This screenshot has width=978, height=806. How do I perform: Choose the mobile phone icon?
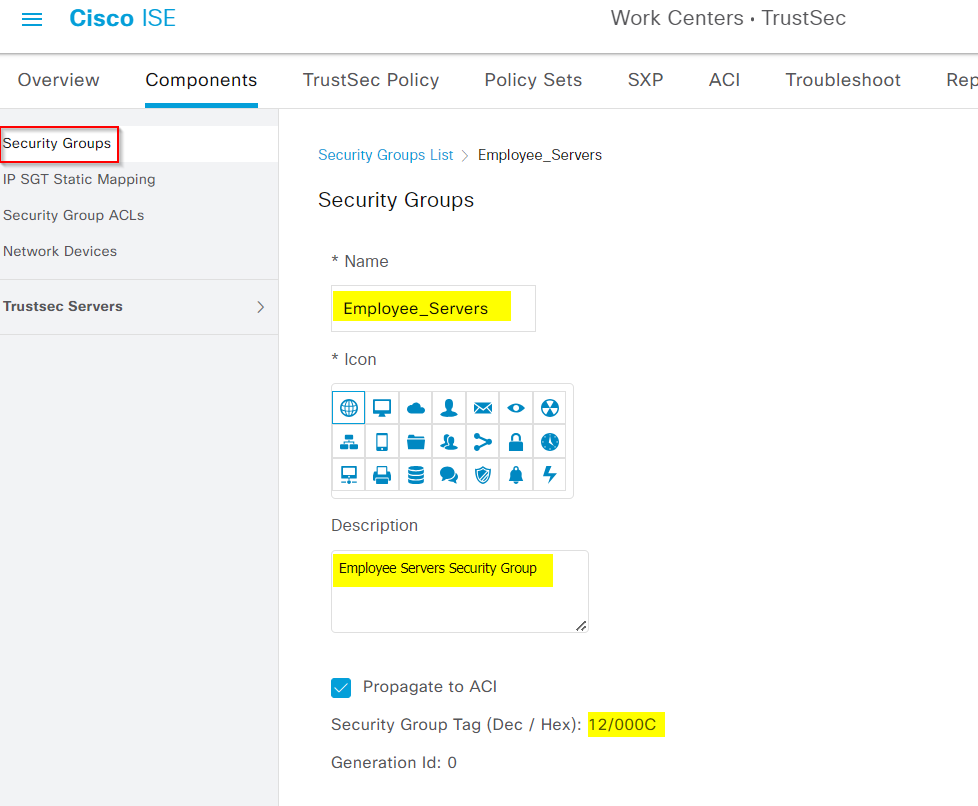point(382,442)
